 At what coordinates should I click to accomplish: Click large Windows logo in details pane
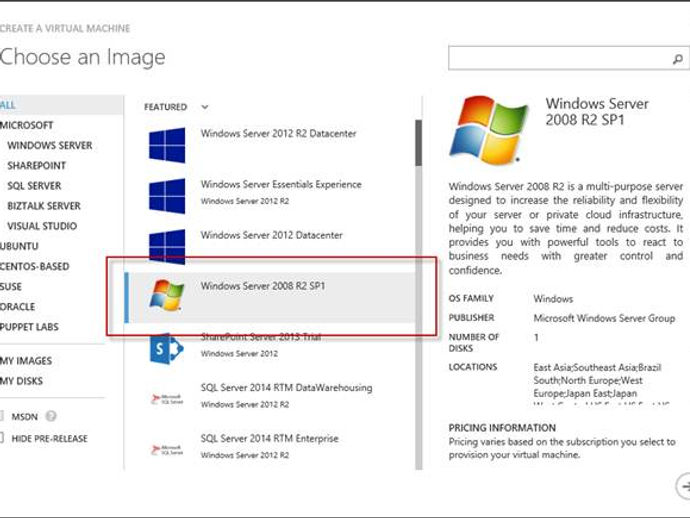click(x=488, y=130)
